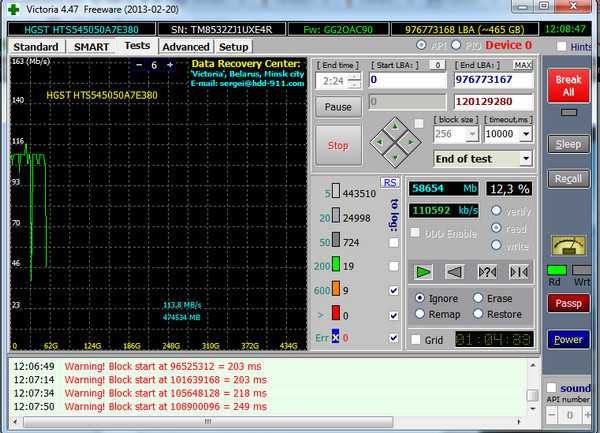The height and width of the screenshot is (433, 600).
Task: Click the API number plus button
Action: pos(587,415)
